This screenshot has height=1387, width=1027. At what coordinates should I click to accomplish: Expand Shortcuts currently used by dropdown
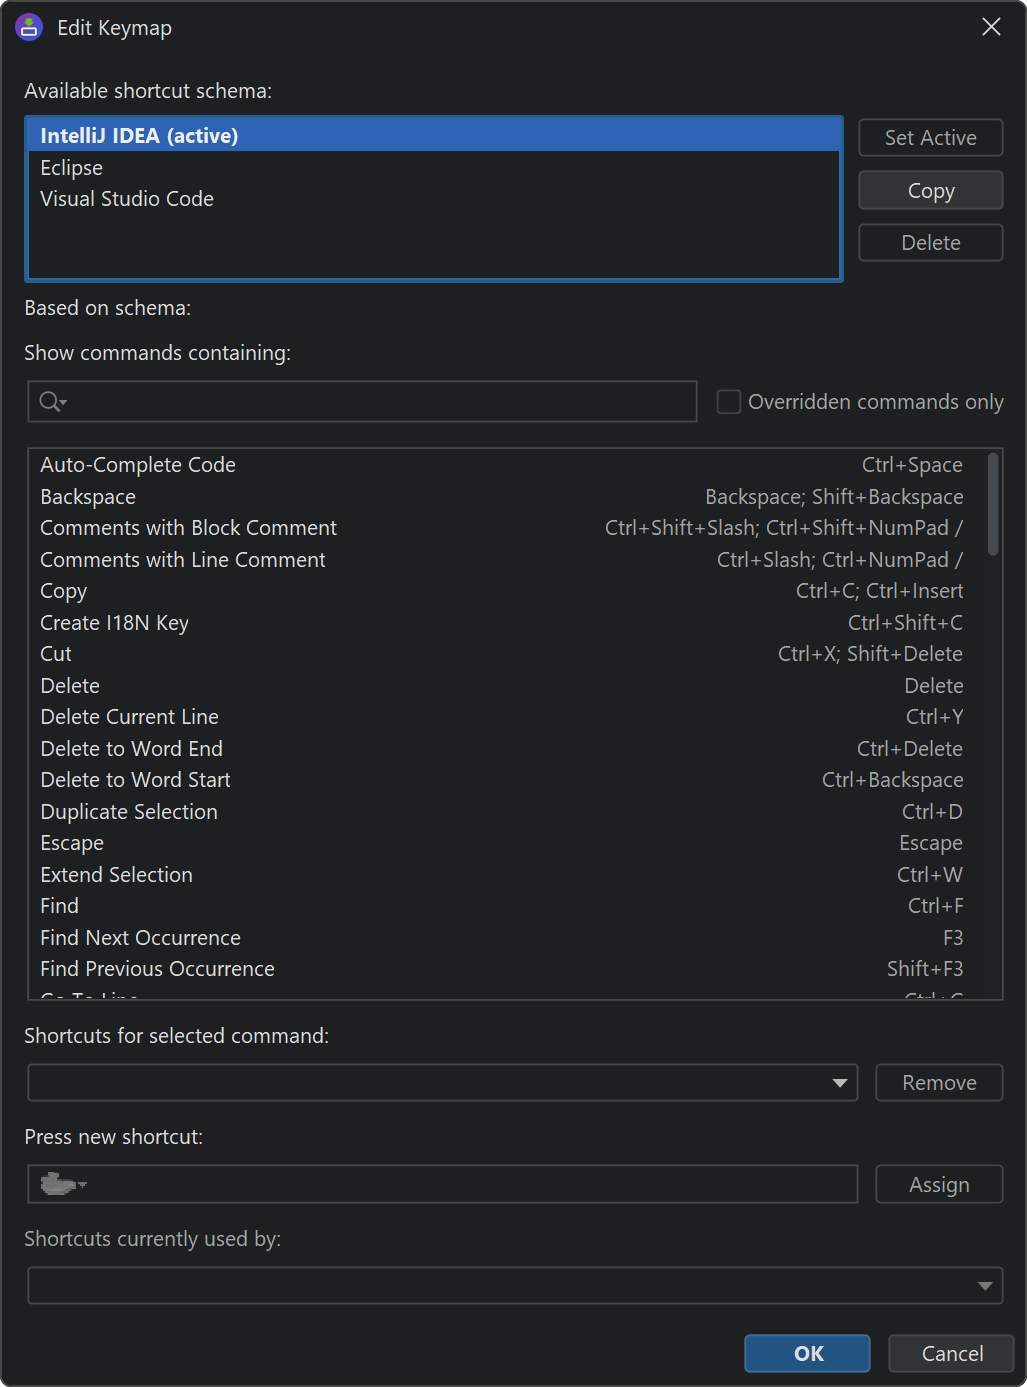pos(984,1286)
